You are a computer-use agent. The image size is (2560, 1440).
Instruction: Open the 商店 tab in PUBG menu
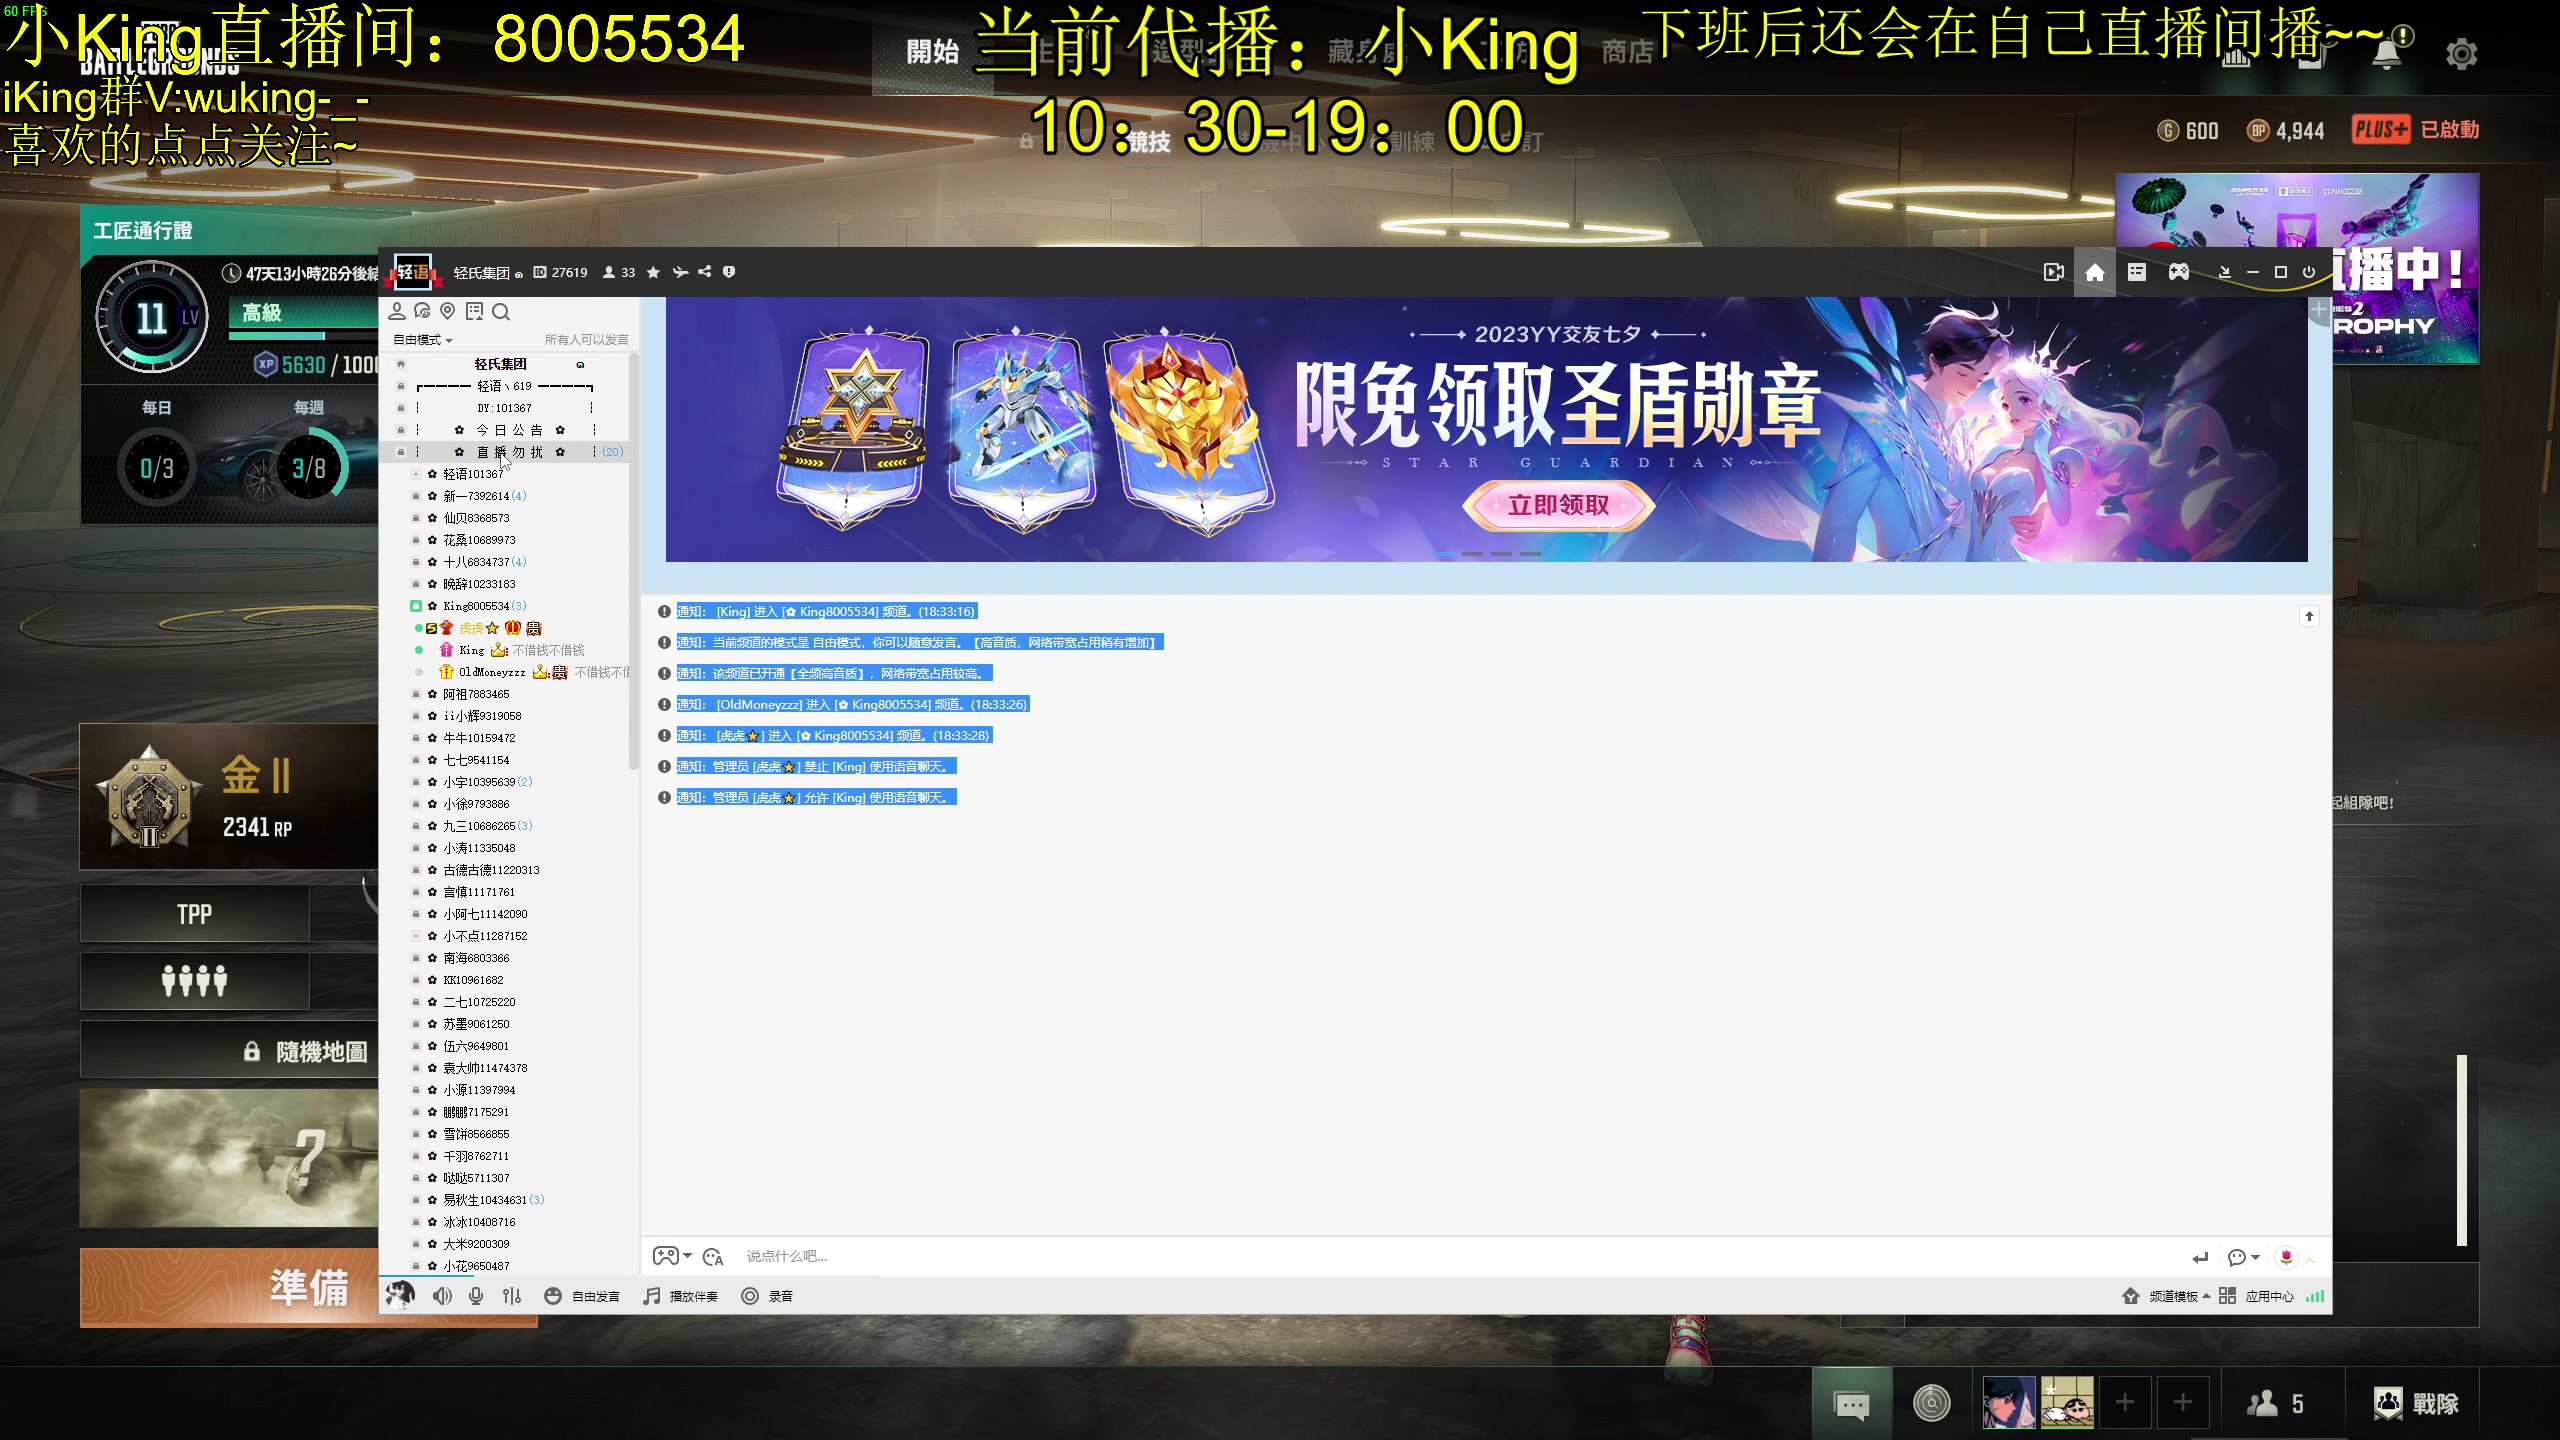point(1627,52)
